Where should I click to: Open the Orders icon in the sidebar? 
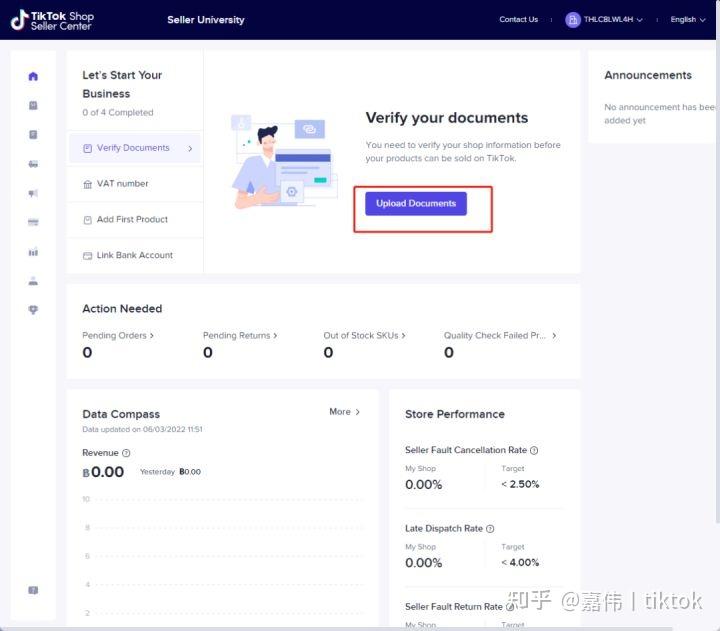33,106
